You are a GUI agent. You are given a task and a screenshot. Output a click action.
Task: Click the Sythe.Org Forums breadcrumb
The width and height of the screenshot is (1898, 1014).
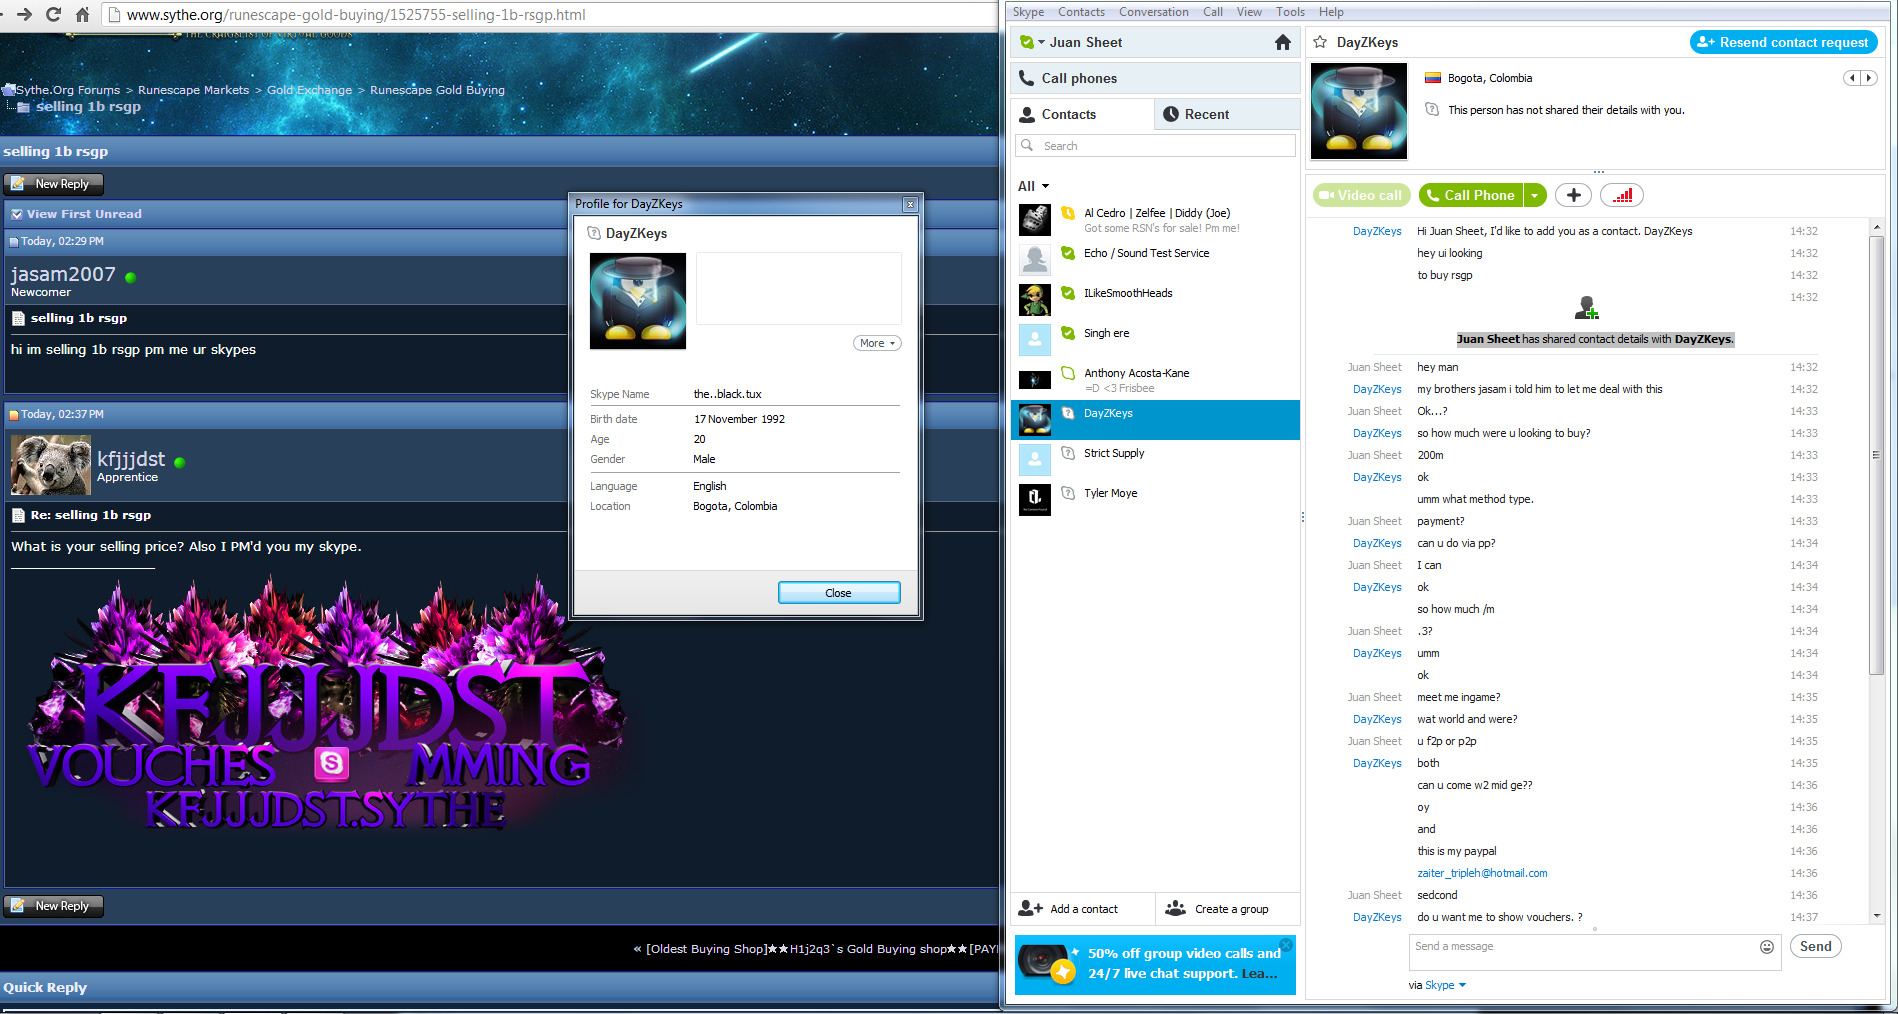pyautogui.click(x=68, y=90)
